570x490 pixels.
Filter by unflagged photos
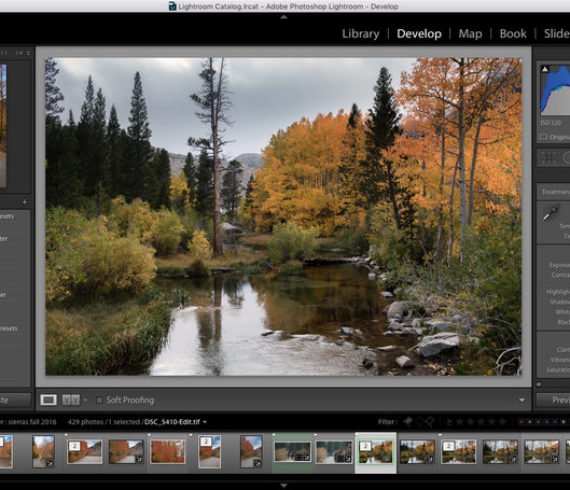coord(418,422)
